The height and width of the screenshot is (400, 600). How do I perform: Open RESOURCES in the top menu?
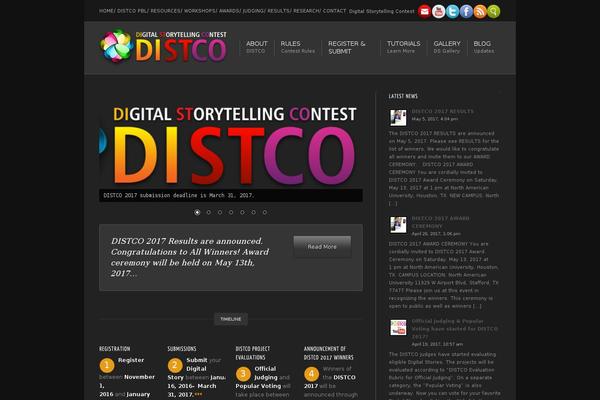(x=165, y=11)
